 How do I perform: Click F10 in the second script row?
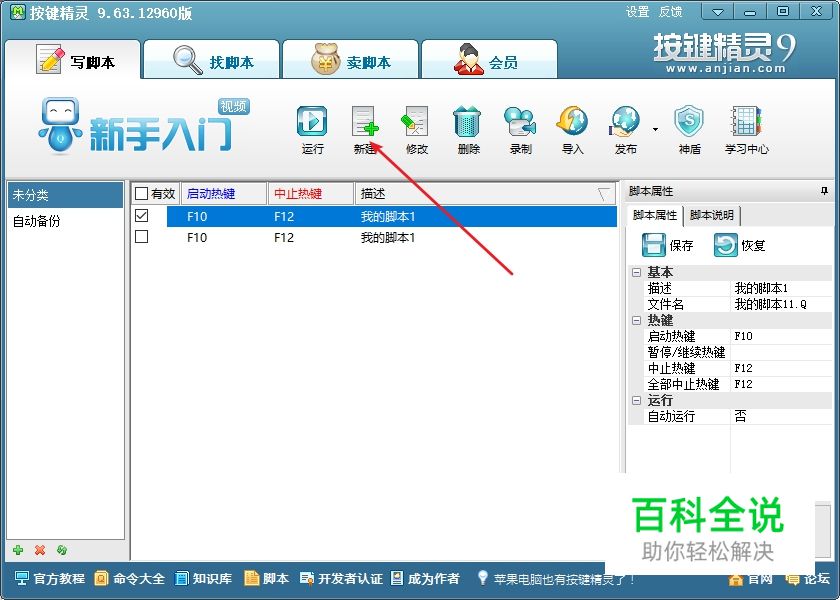pyautogui.click(x=197, y=237)
